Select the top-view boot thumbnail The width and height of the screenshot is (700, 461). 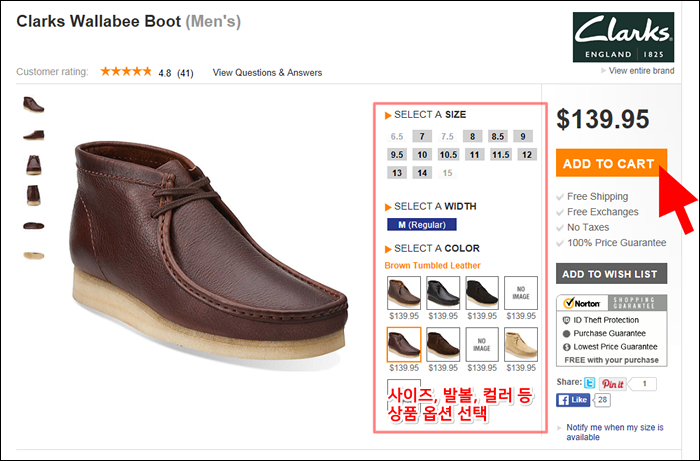coord(33,226)
